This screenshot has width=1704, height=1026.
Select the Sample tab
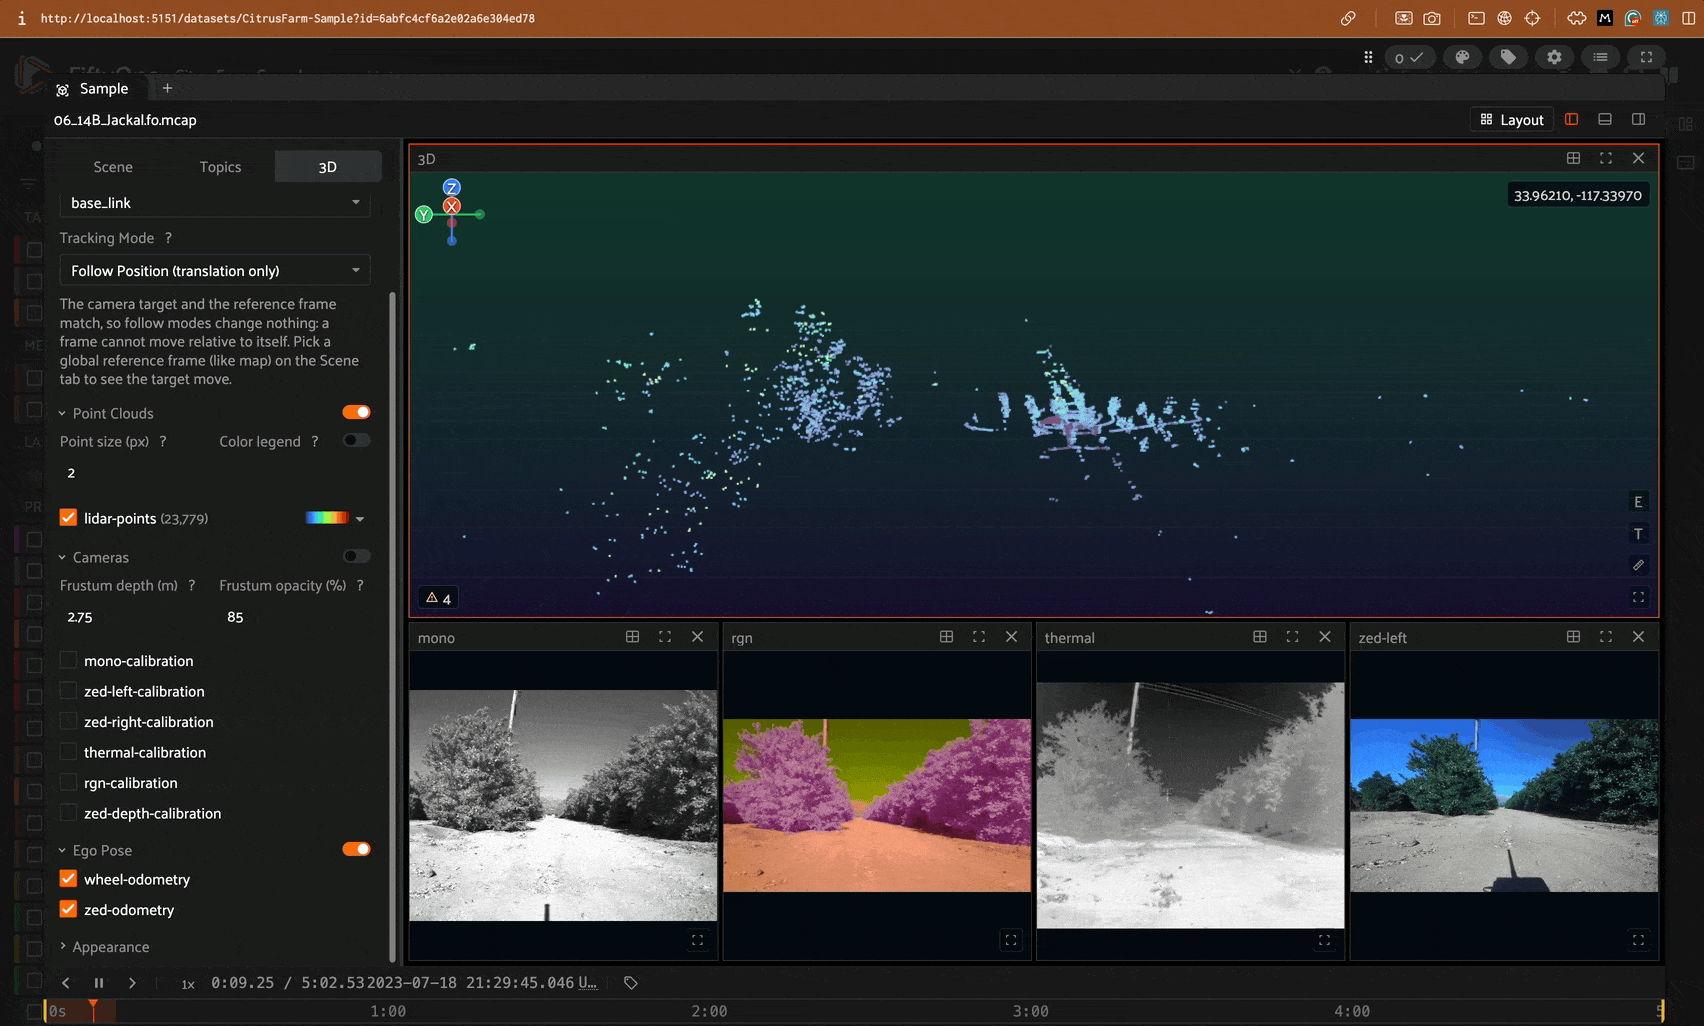[x=93, y=88]
